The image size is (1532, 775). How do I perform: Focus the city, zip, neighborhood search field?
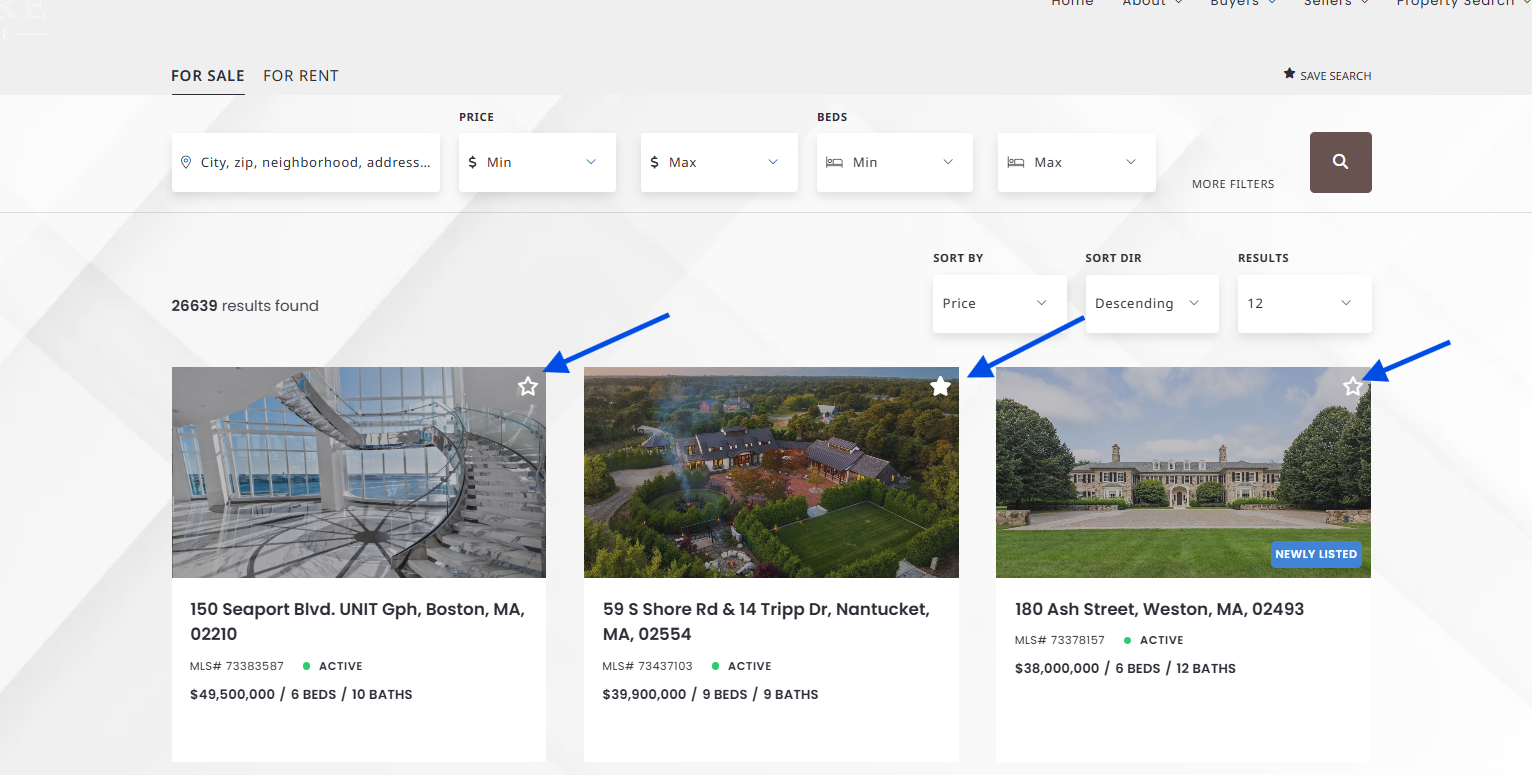click(x=306, y=162)
